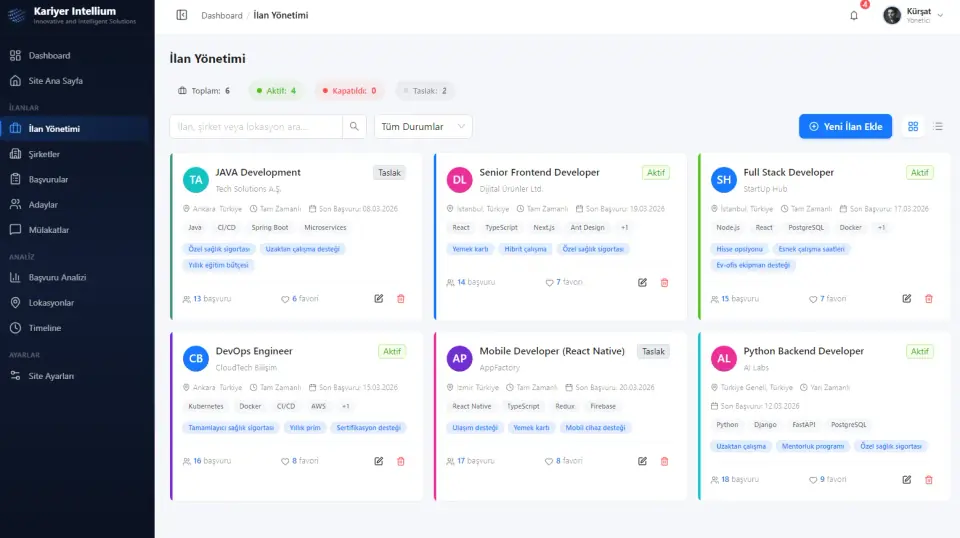Filter by Aktif: 4 stat
The image size is (960, 538).
point(276,91)
